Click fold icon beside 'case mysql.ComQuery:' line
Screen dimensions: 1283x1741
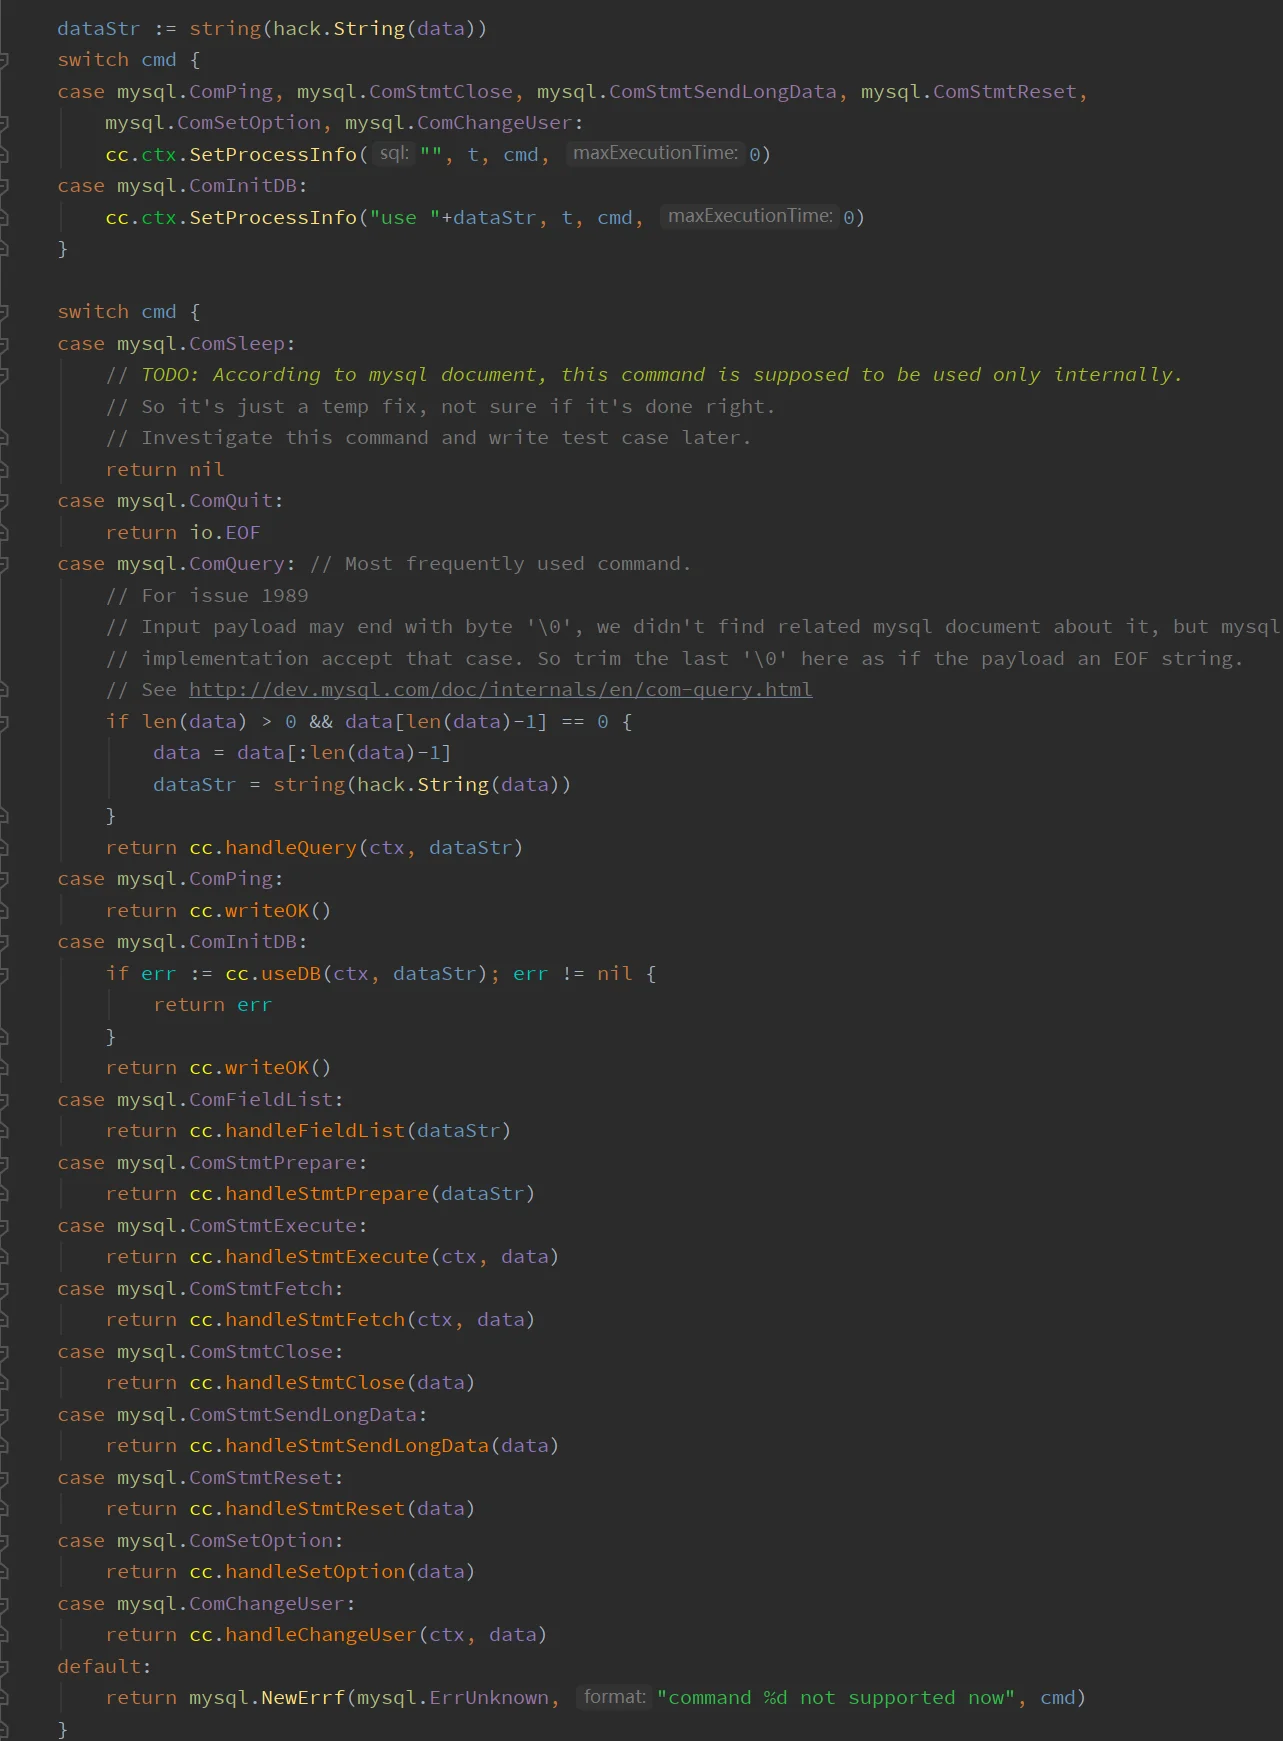pyautogui.click(x=4, y=564)
